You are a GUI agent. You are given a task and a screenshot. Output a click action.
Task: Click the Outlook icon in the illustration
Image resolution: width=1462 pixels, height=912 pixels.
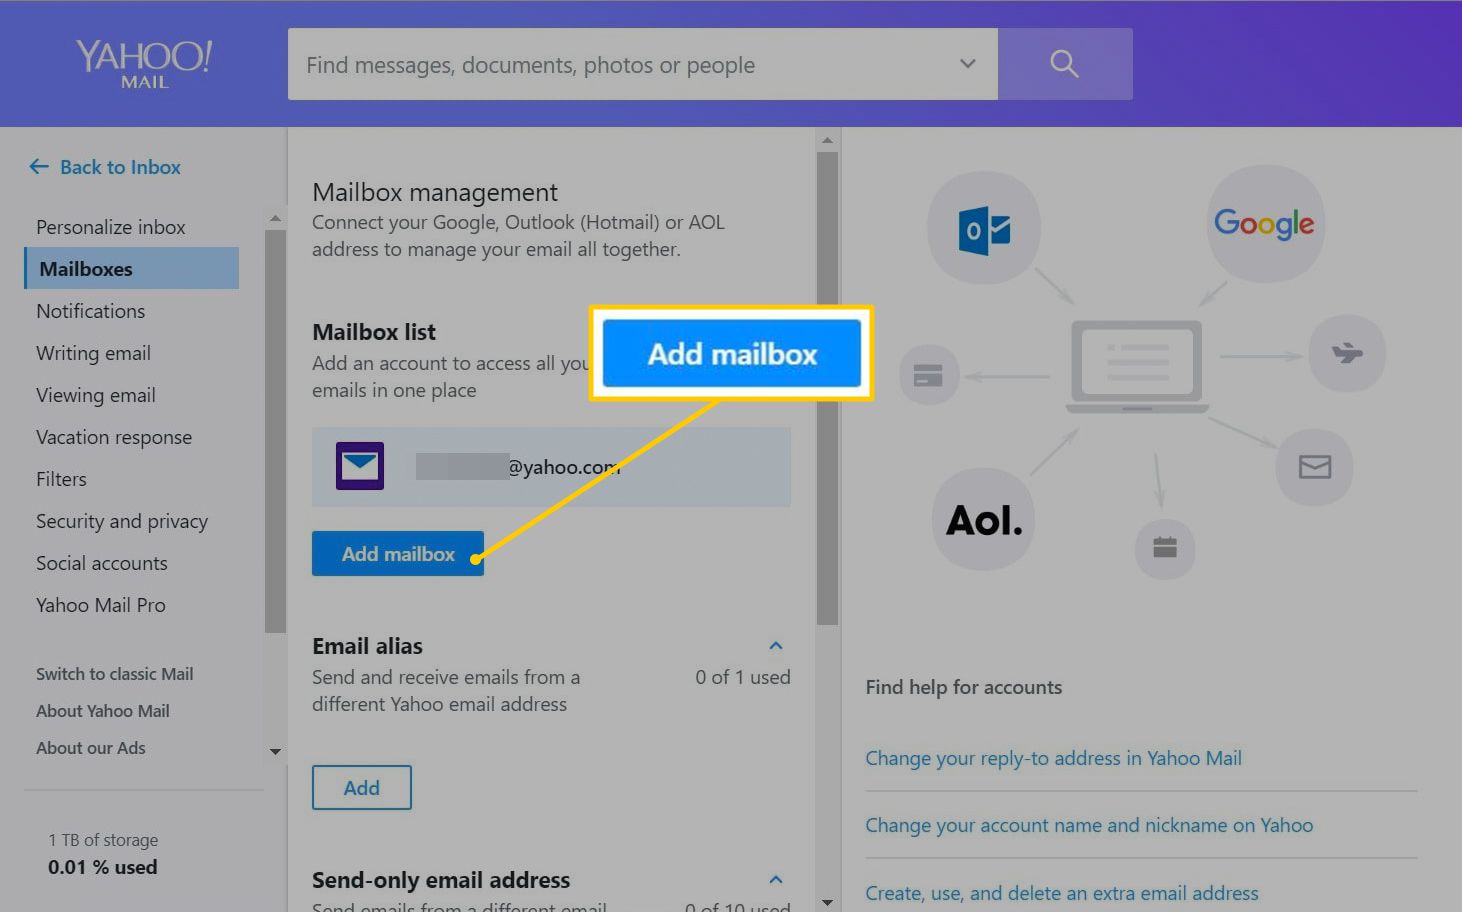[984, 228]
